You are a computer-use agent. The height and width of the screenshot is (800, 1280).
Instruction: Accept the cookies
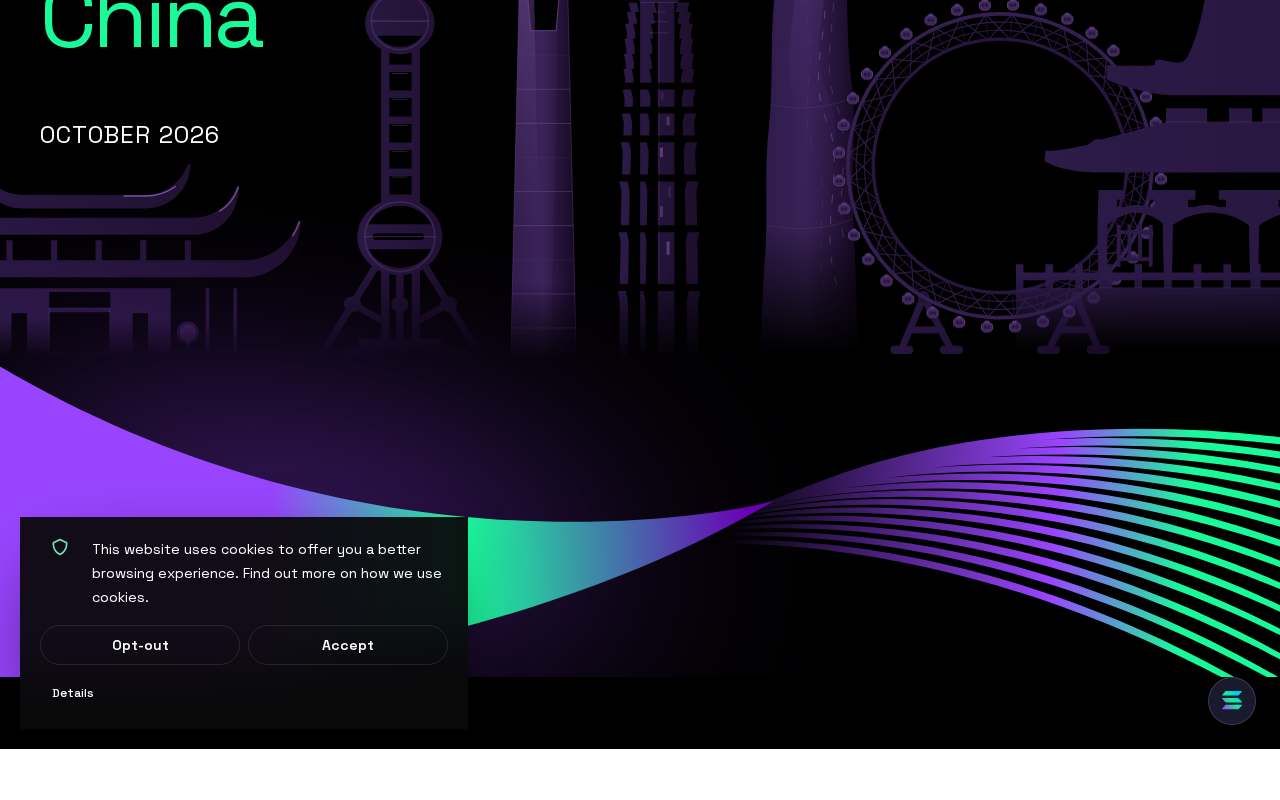click(x=348, y=645)
